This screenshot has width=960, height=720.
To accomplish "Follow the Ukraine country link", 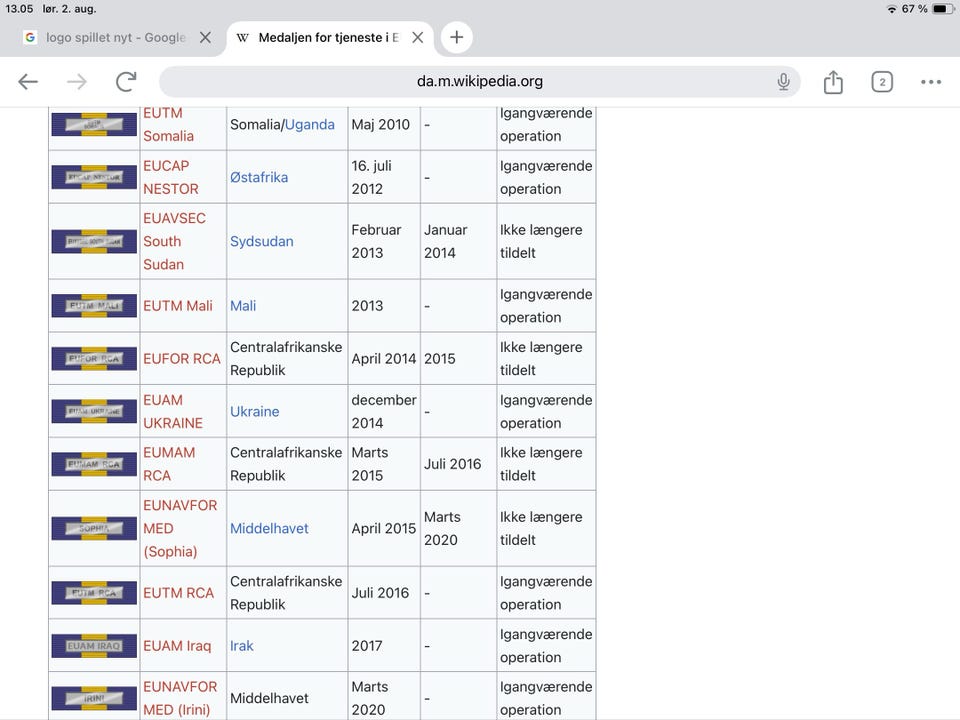I will pyautogui.click(x=254, y=411).
